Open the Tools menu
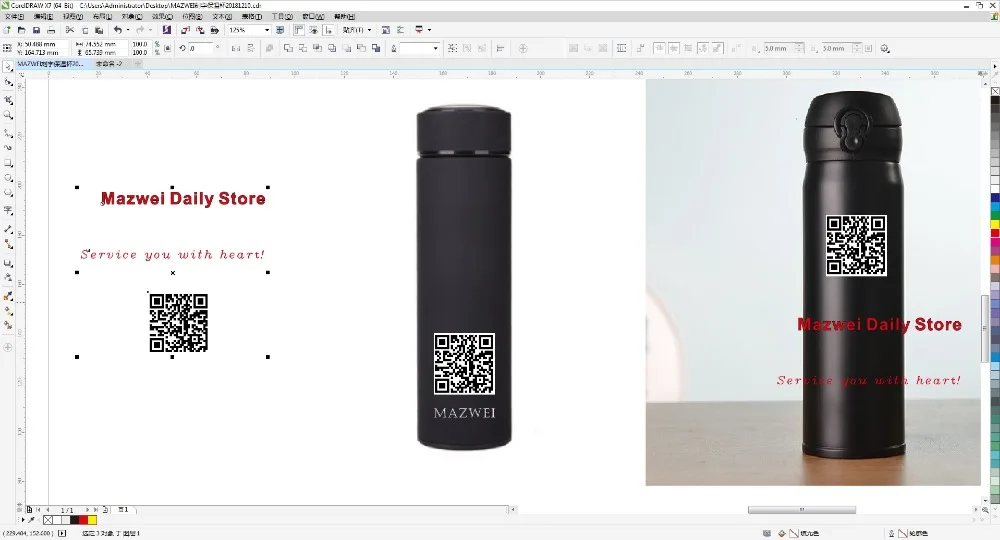This screenshot has width=1000, height=540. (x=282, y=17)
